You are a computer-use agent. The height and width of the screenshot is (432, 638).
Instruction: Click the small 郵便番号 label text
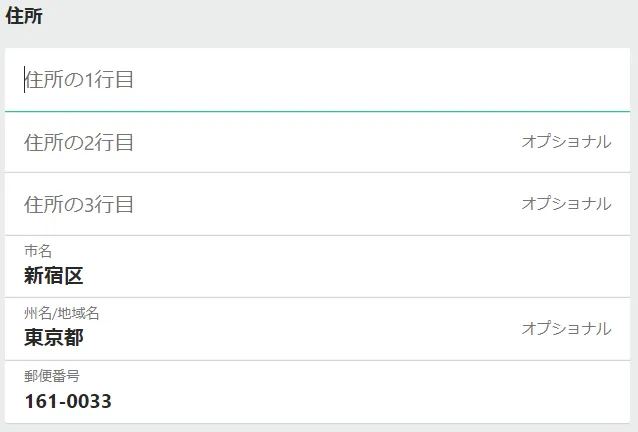52,376
